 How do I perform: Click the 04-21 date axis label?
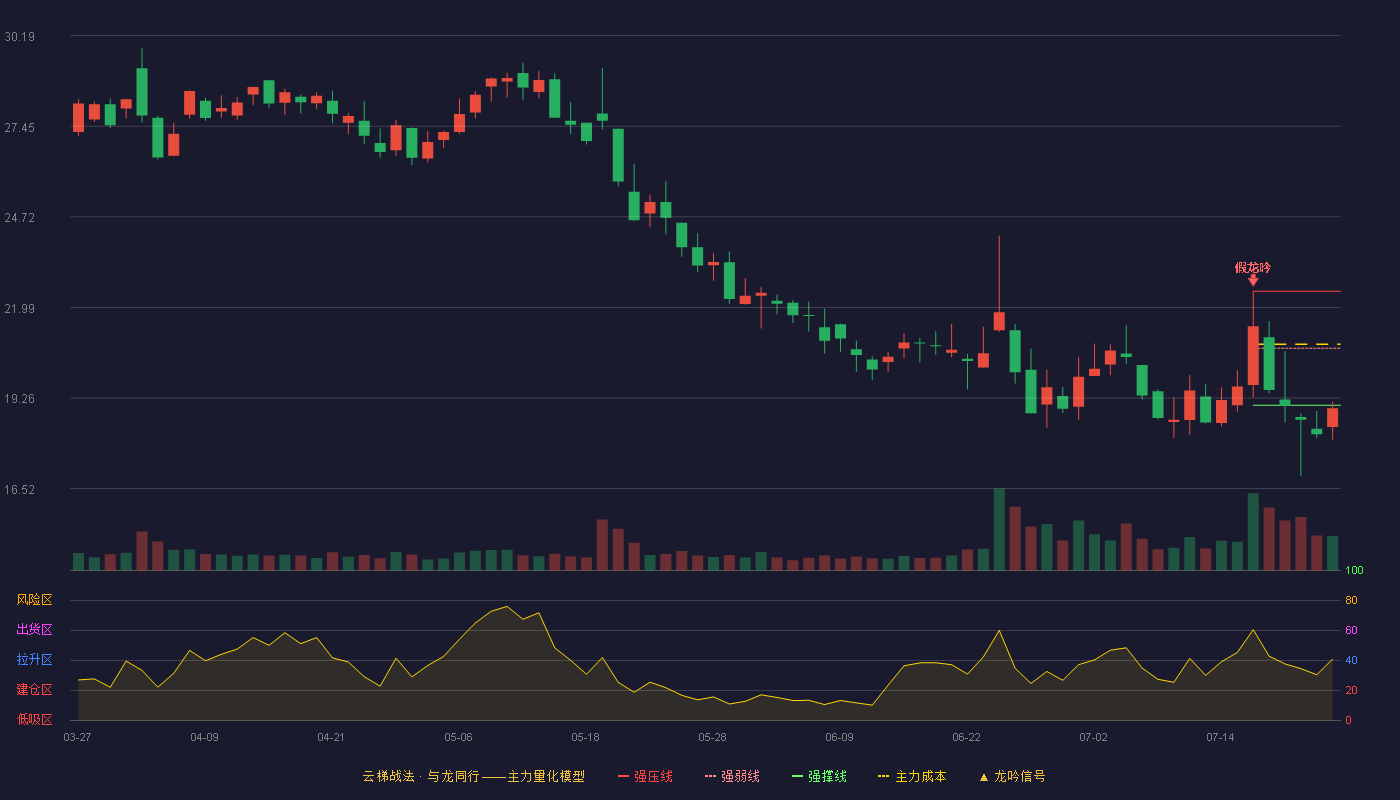click(331, 737)
